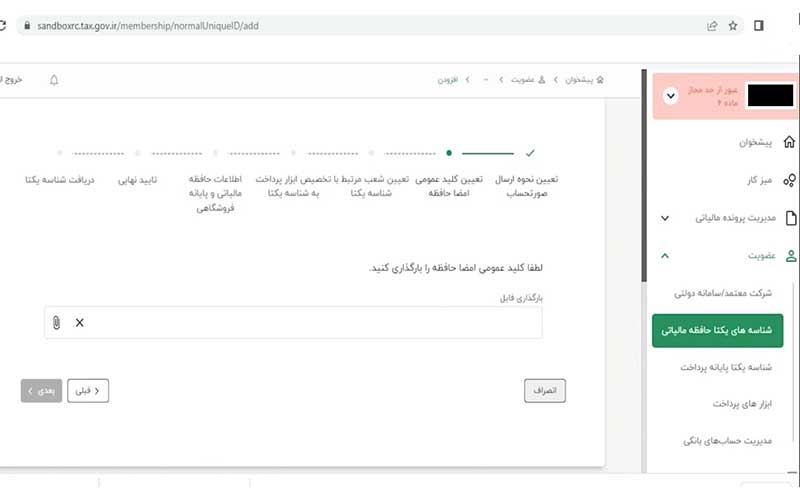
Task: Click the پیشخوان breadcrumb link
Action: coord(580,80)
